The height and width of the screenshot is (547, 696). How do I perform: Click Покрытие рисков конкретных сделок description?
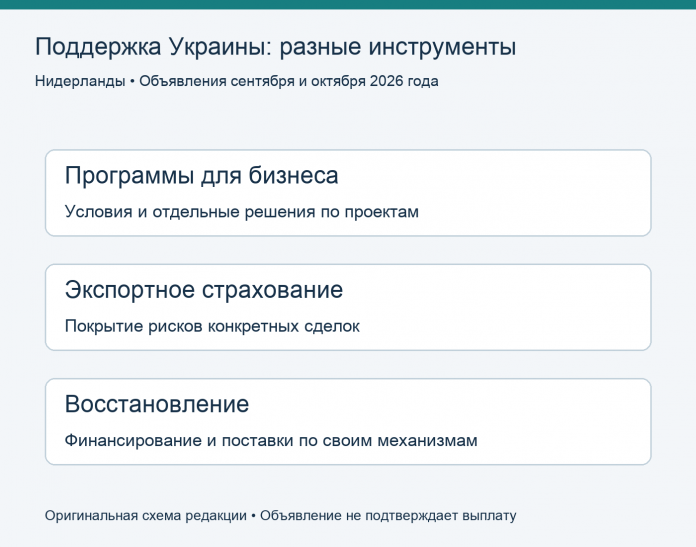point(212,326)
